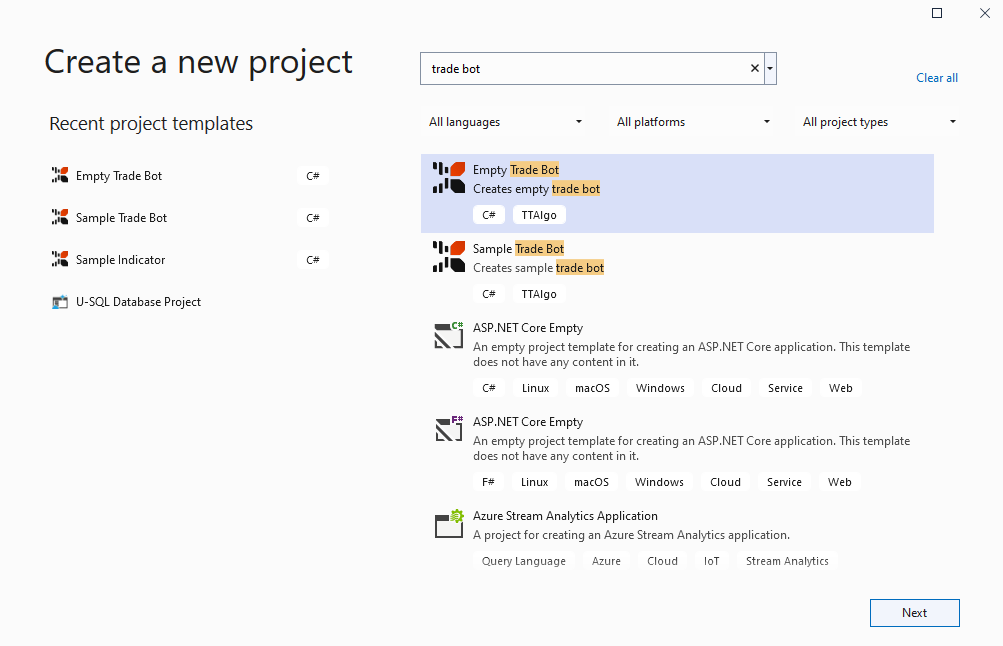The width and height of the screenshot is (1003, 646).
Task: Click the Query Language tag
Action: tap(523, 561)
